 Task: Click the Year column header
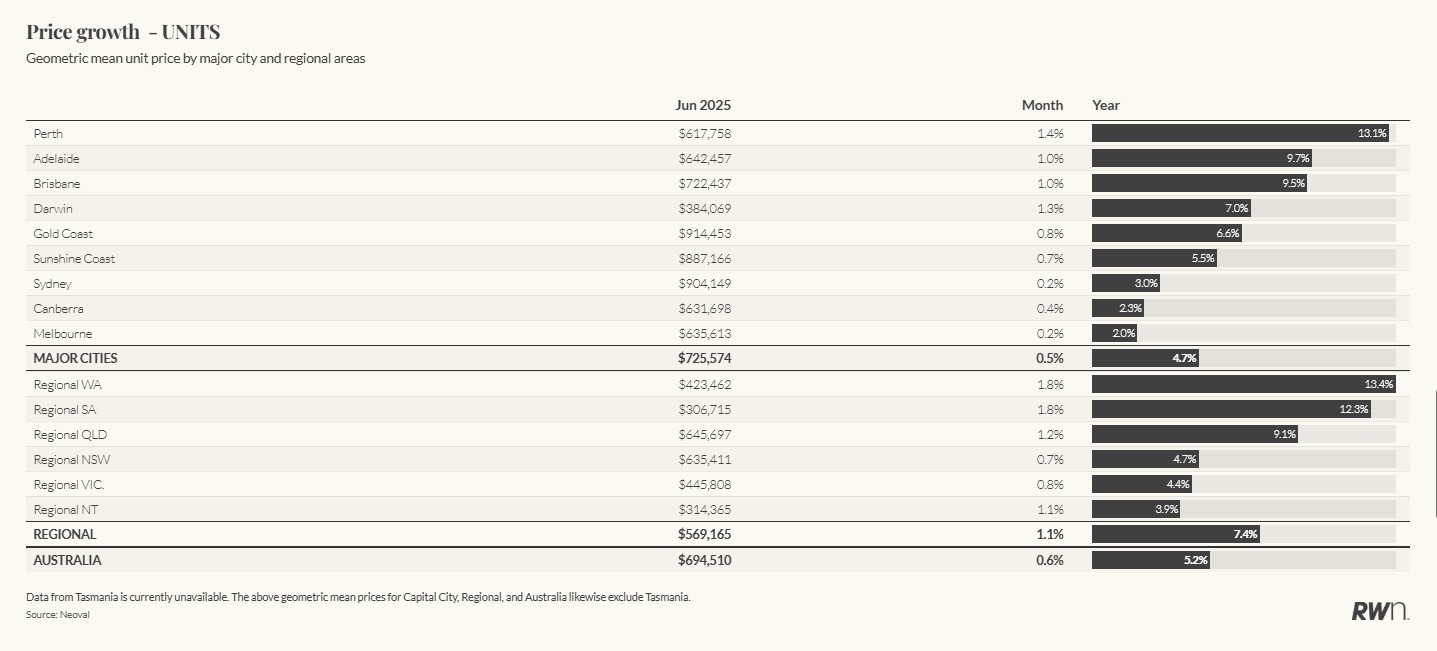pos(1106,105)
